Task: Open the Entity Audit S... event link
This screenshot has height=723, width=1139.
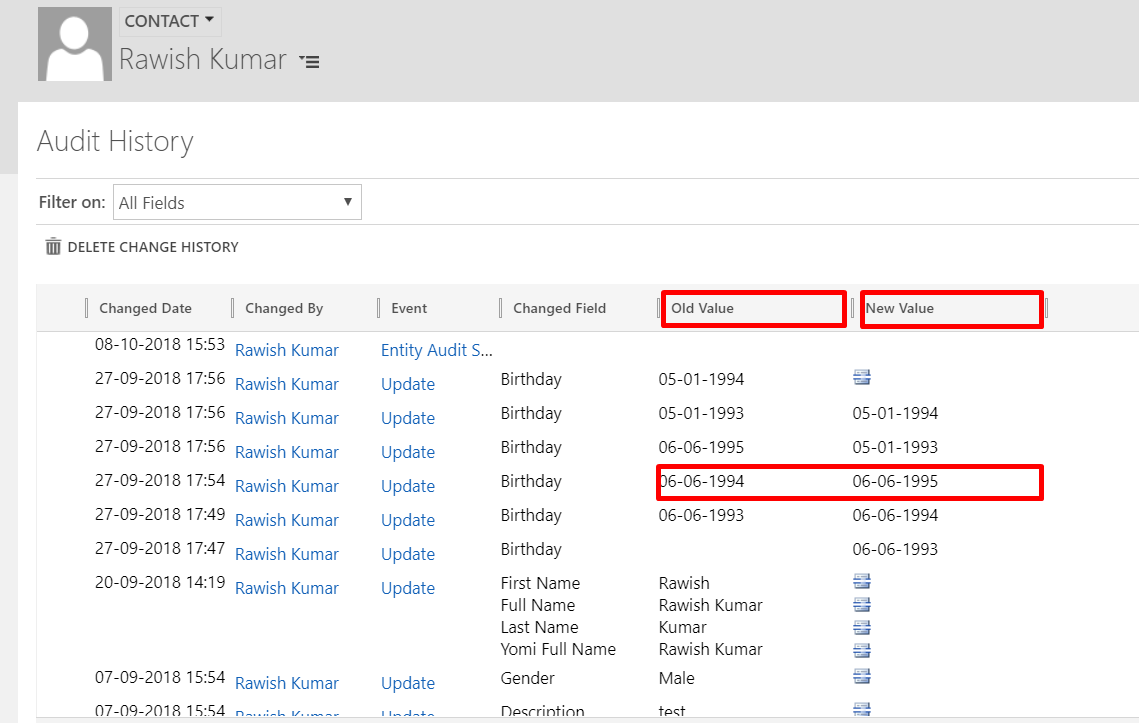Action: point(437,350)
